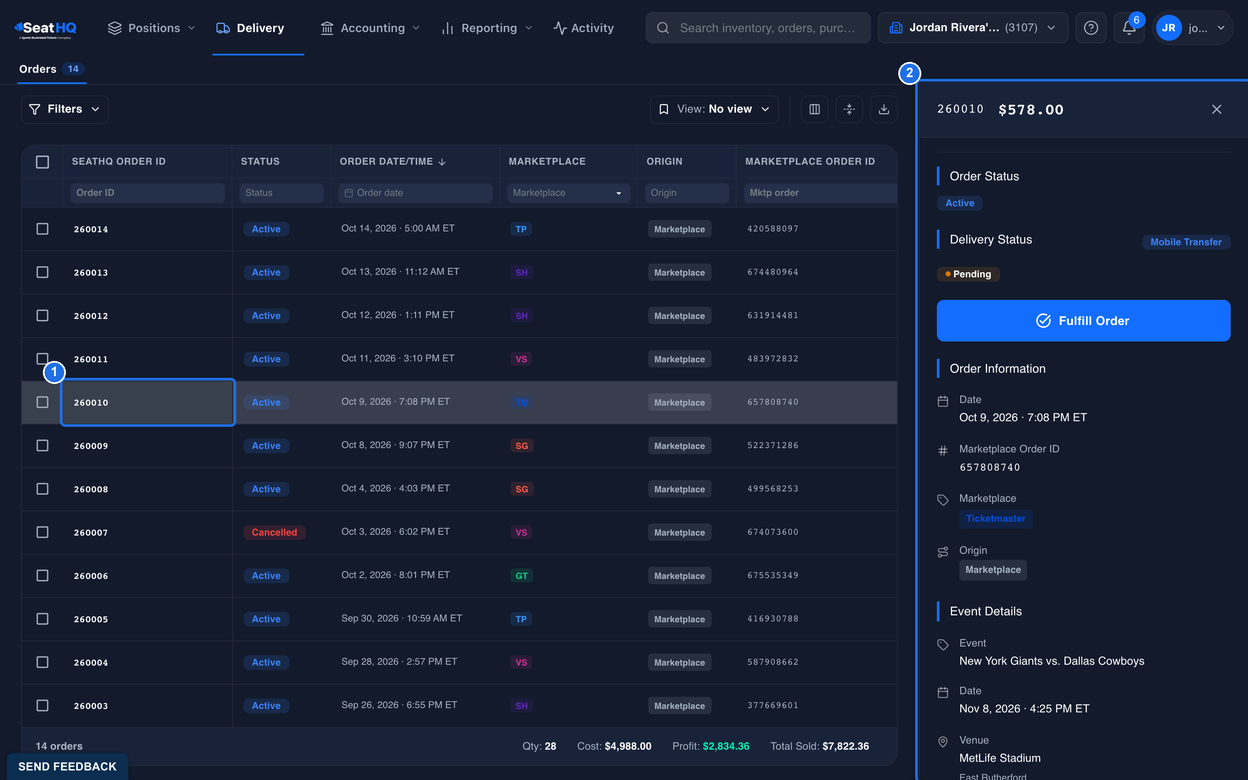The width and height of the screenshot is (1248, 780).
Task: Click the SG marketplace badge for order 260009
Action: pos(521,446)
